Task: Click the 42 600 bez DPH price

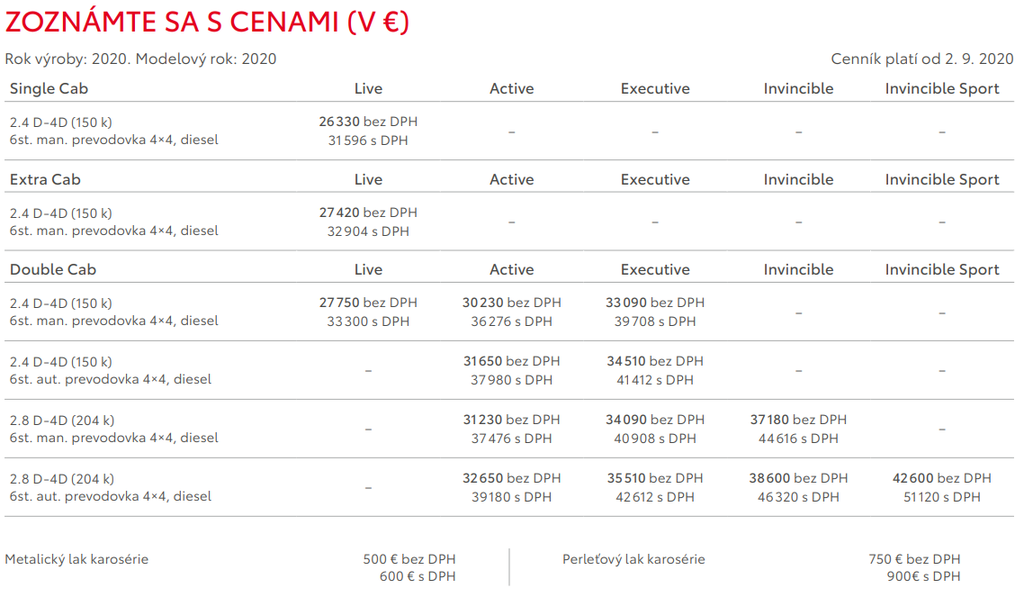Action: (942, 478)
